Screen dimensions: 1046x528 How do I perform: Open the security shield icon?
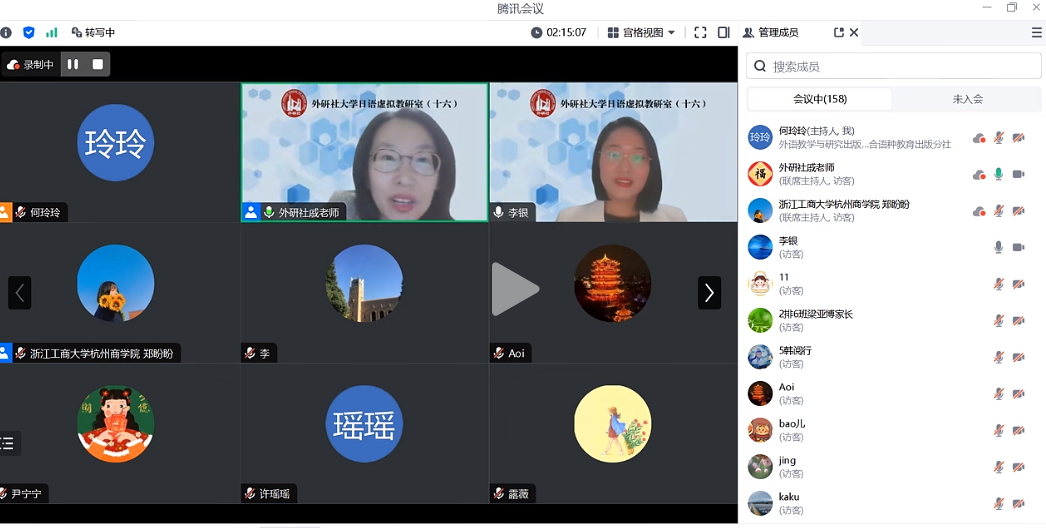[29, 33]
